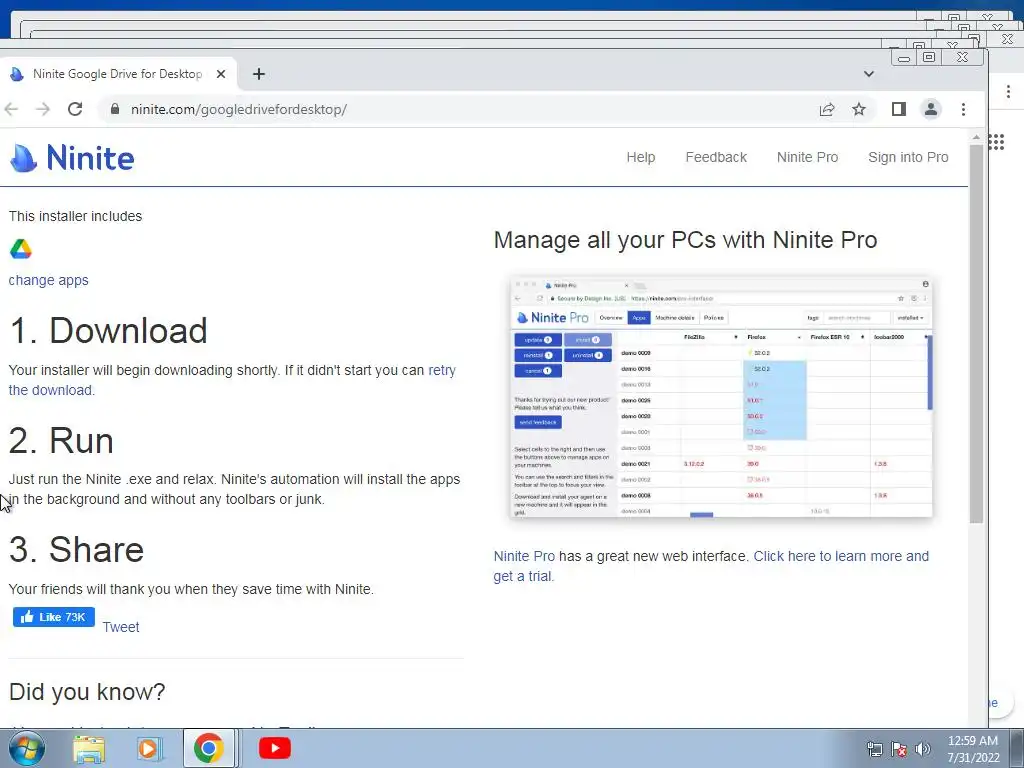The image size is (1024, 768).
Task: Open the three-dot menu of the background window
Action: click(x=1008, y=92)
